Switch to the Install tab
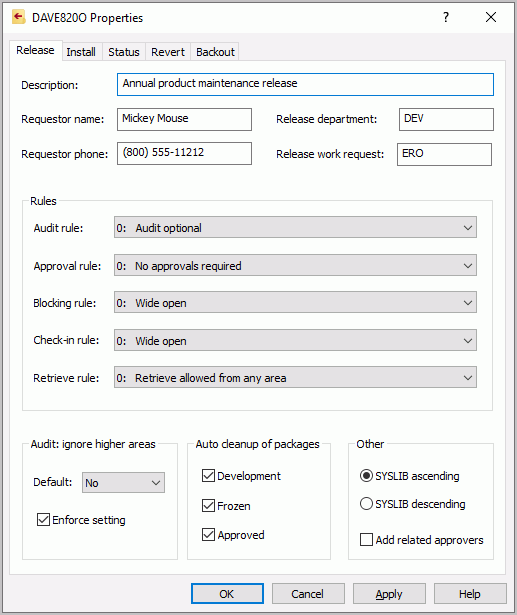 pyautogui.click(x=81, y=52)
